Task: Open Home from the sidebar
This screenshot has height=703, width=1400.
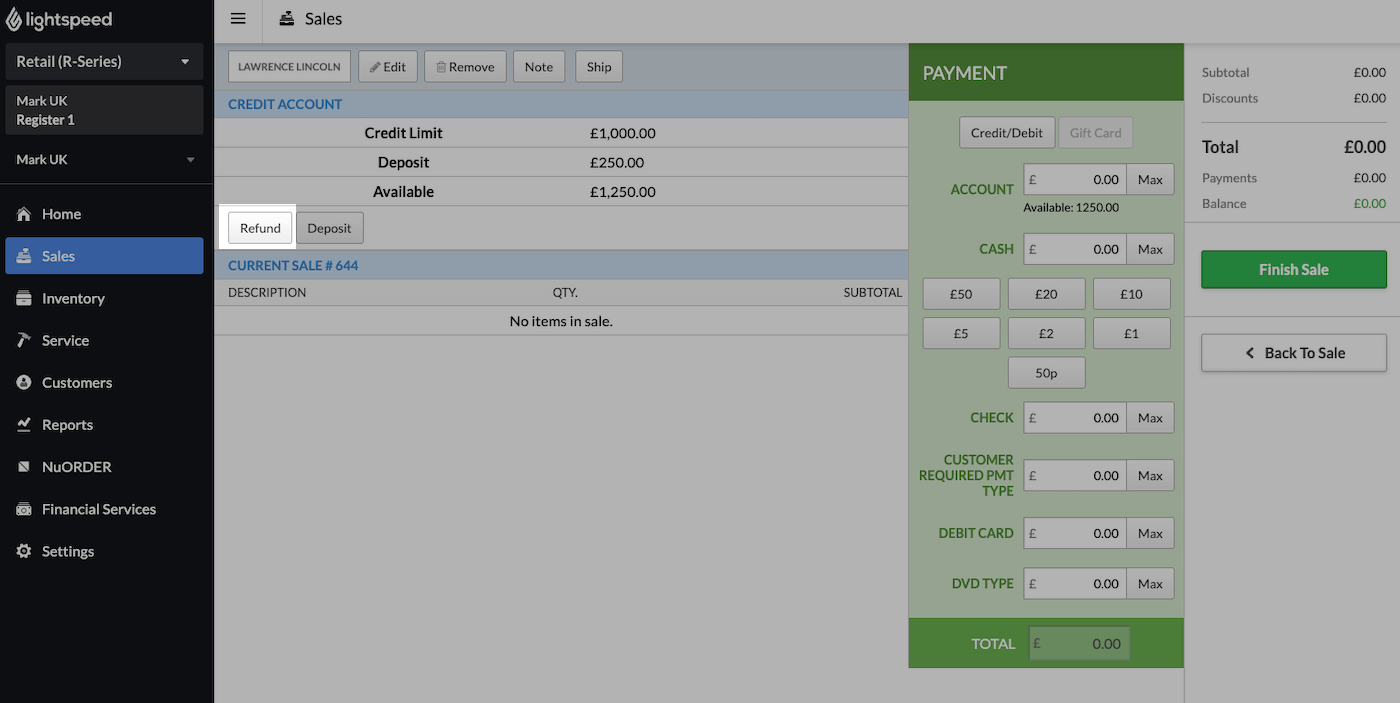Action: 61,214
